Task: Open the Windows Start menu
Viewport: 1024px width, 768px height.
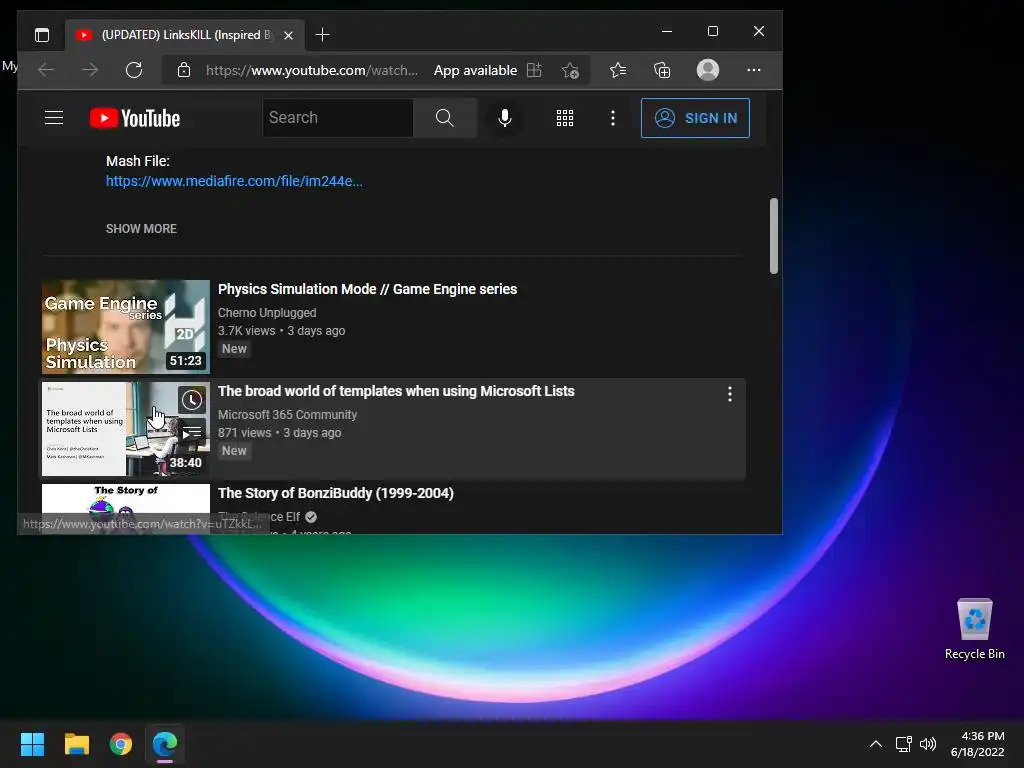Action: click(33, 744)
